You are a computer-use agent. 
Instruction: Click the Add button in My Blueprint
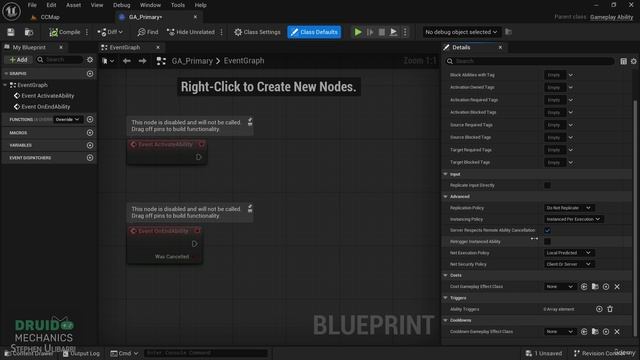point(18,60)
